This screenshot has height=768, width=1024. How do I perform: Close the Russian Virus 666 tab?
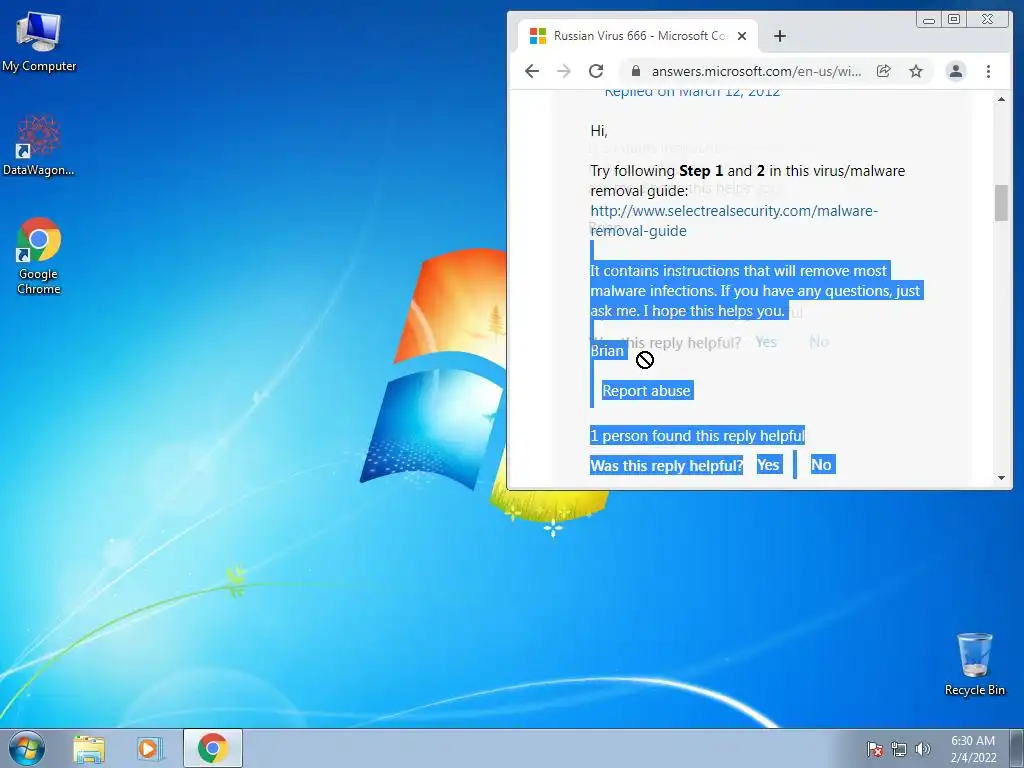742,36
